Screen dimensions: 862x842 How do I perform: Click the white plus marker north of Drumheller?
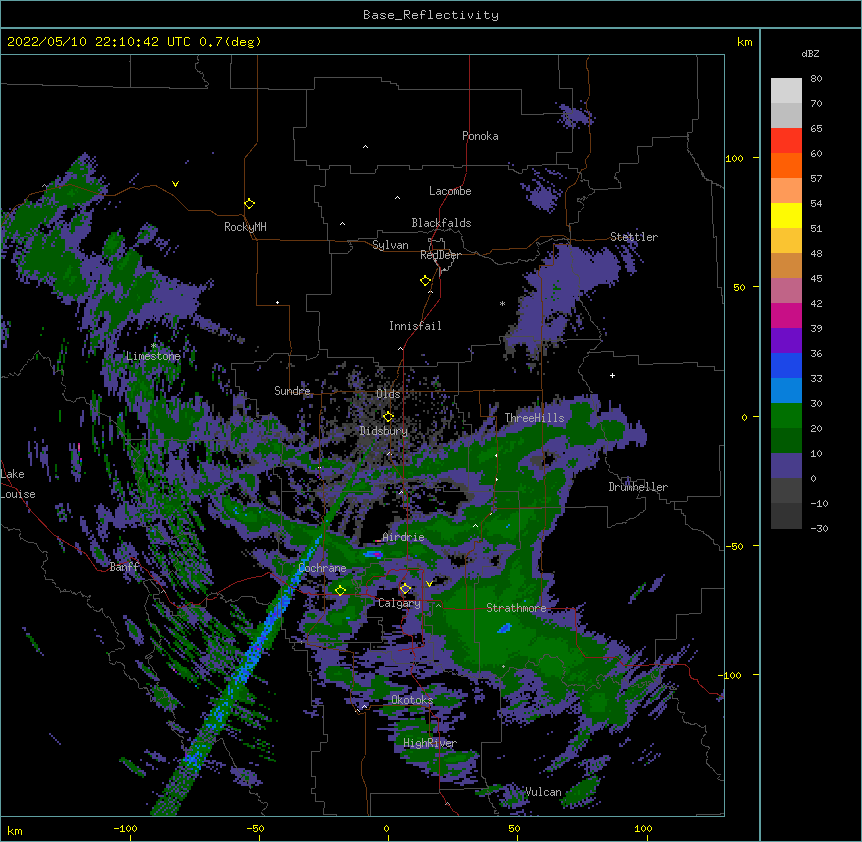(612, 375)
